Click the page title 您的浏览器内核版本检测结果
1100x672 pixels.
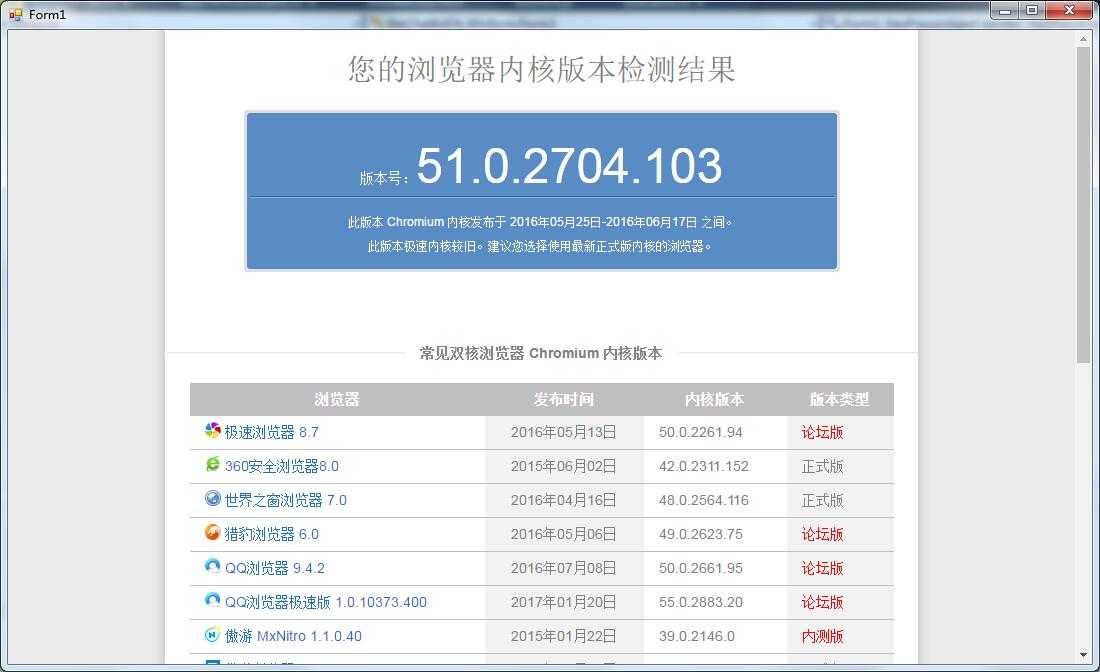[x=542, y=69]
